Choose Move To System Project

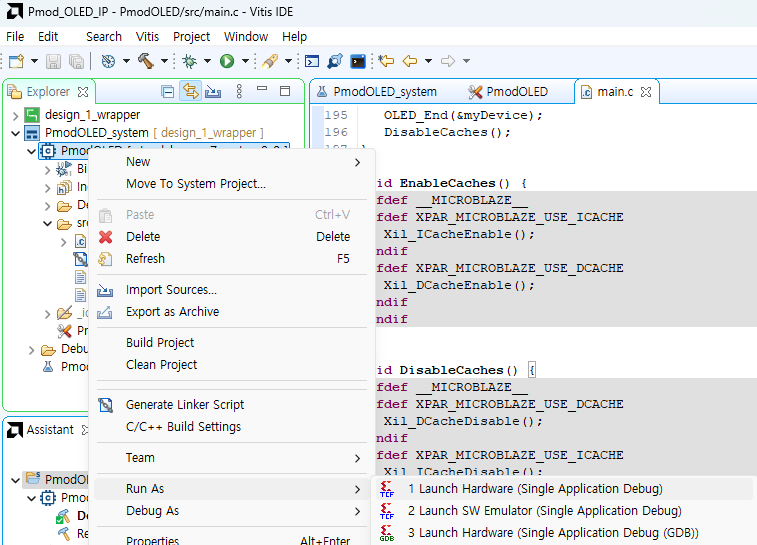coord(232,184)
